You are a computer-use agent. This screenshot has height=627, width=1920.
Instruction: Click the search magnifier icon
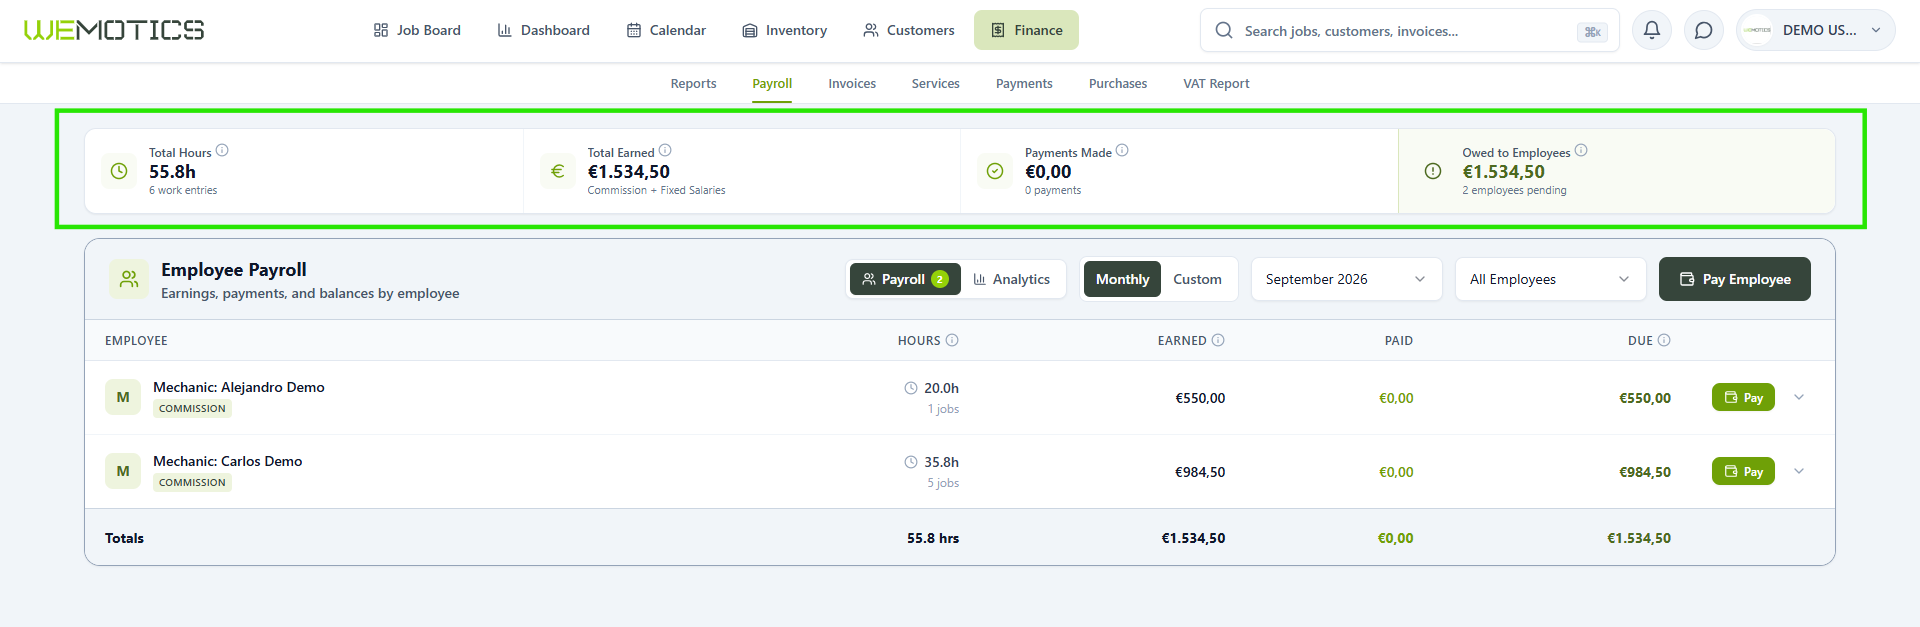coord(1224,30)
